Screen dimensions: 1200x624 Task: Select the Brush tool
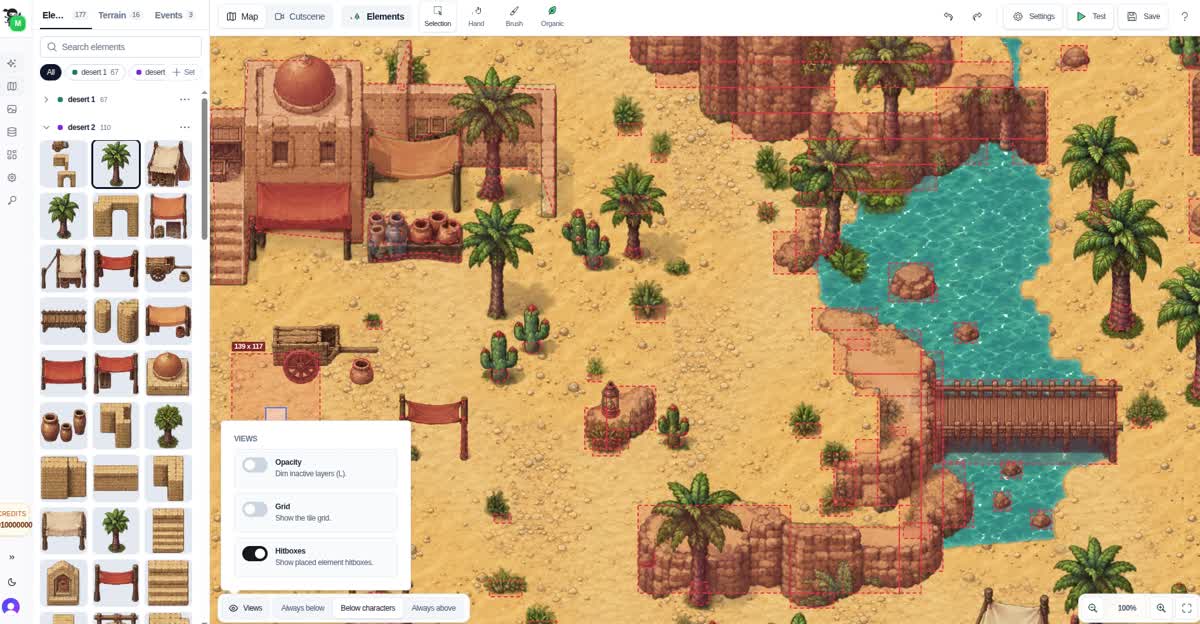pyautogui.click(x=514, y=16)
